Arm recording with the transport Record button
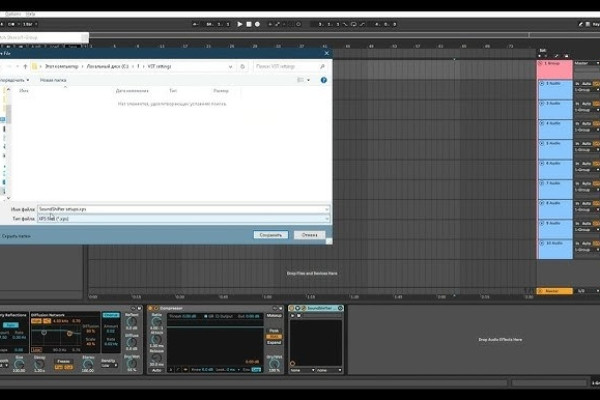 (x=258, y=24)
